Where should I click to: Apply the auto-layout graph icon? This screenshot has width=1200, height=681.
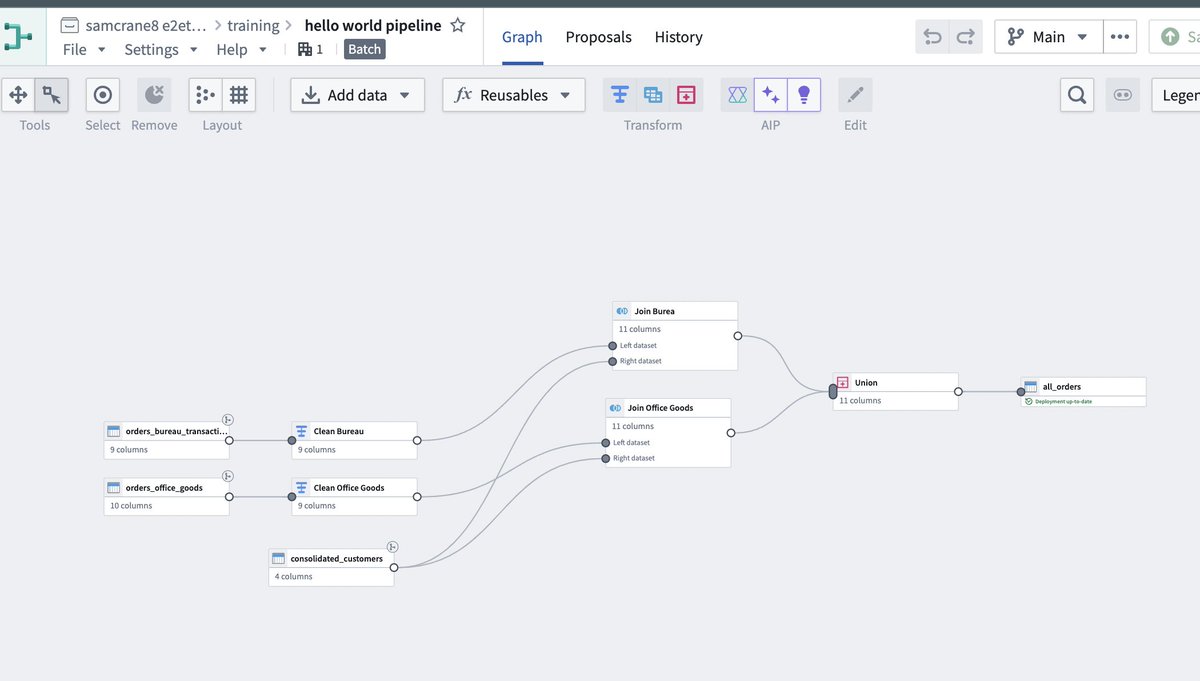pos(205,95)
